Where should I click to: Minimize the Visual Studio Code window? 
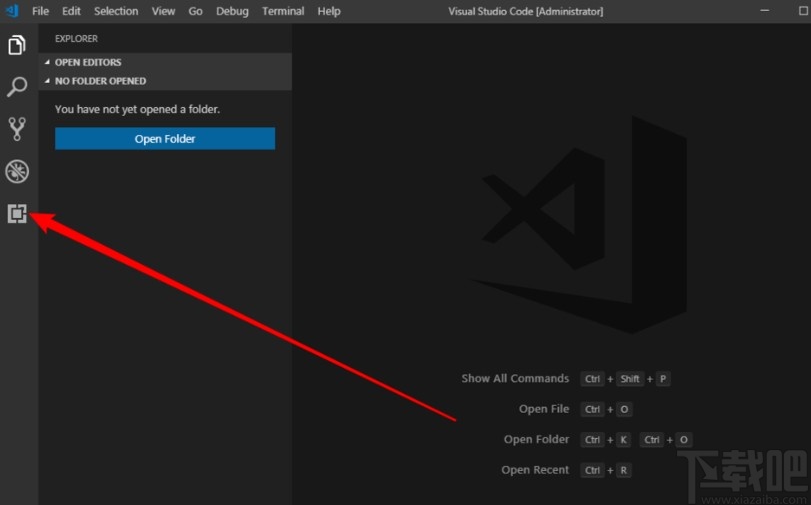pos(765,10)
